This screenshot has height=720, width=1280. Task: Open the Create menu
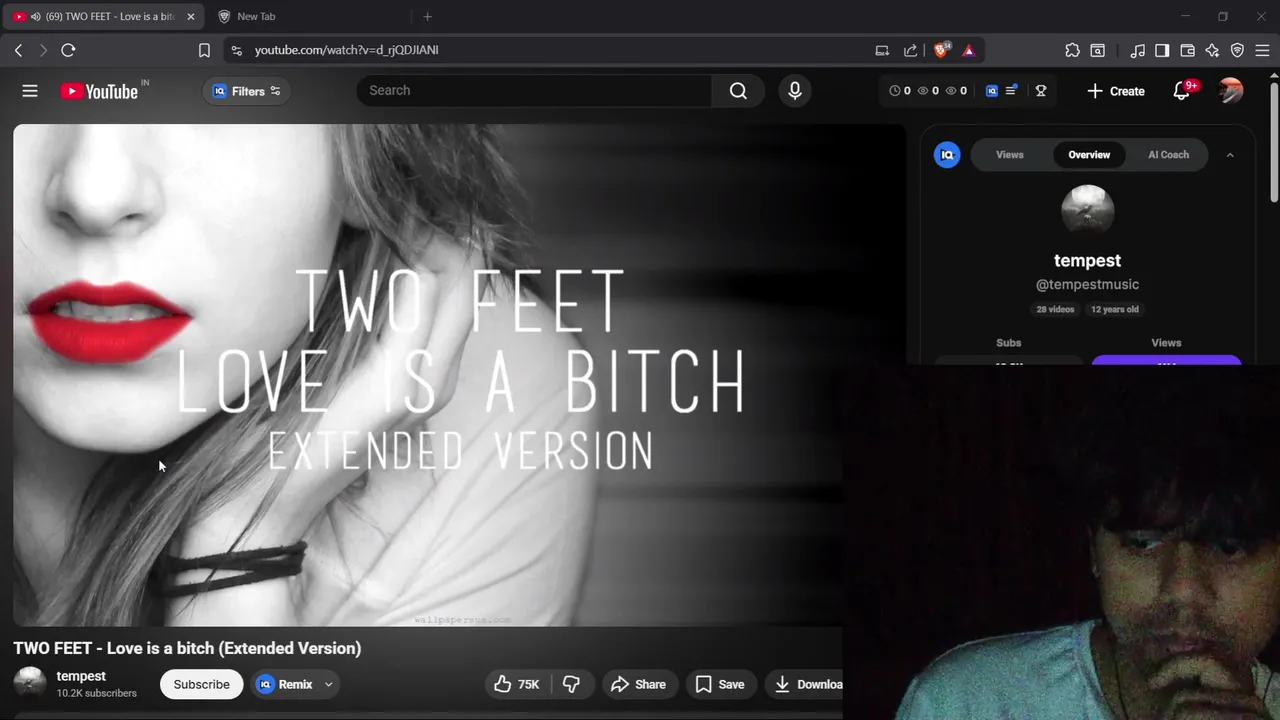tap(1116, 91)
